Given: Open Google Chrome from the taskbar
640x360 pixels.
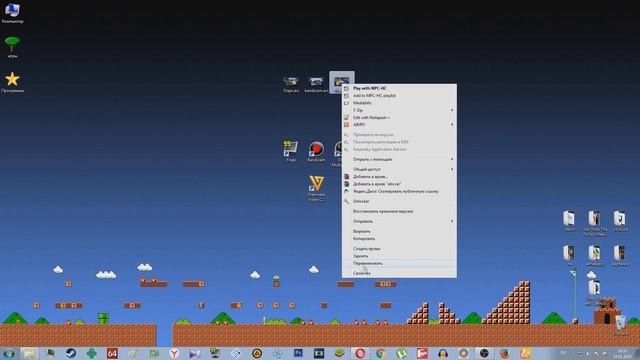Looking at the screenshot, I should tap(381, 353).
